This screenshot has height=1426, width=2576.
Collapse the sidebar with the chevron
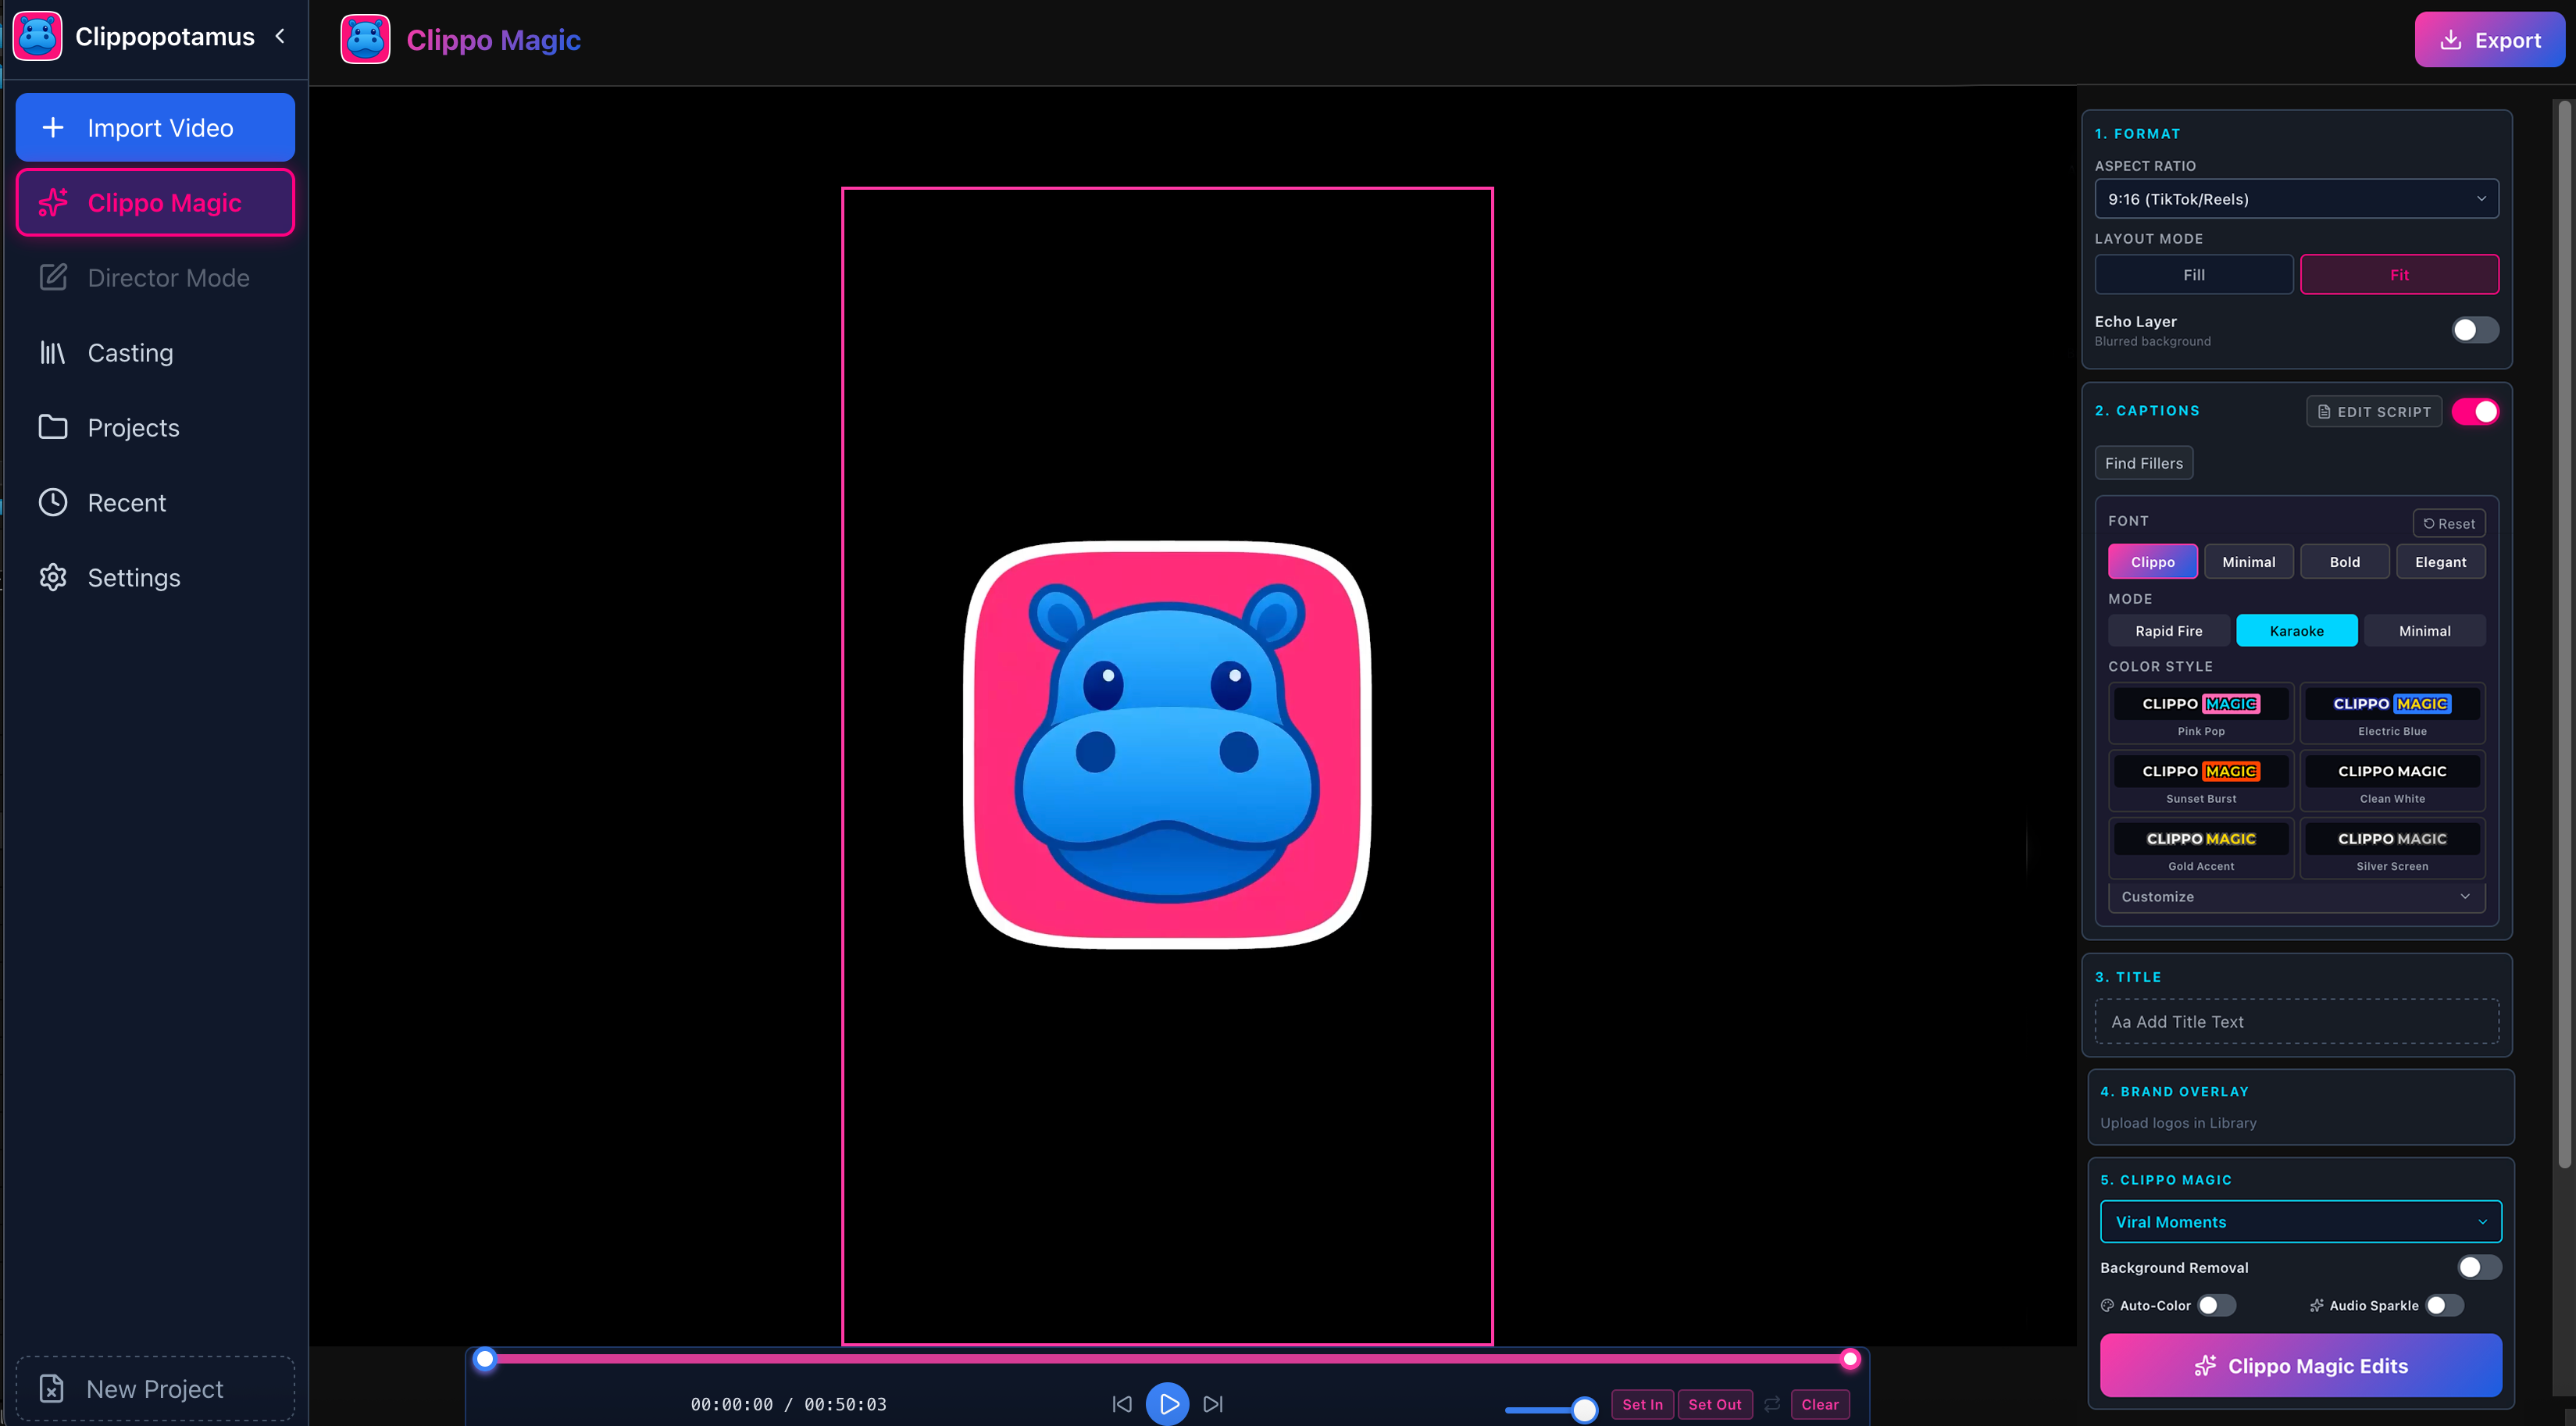pyautogui.click(x=280, y=37)
